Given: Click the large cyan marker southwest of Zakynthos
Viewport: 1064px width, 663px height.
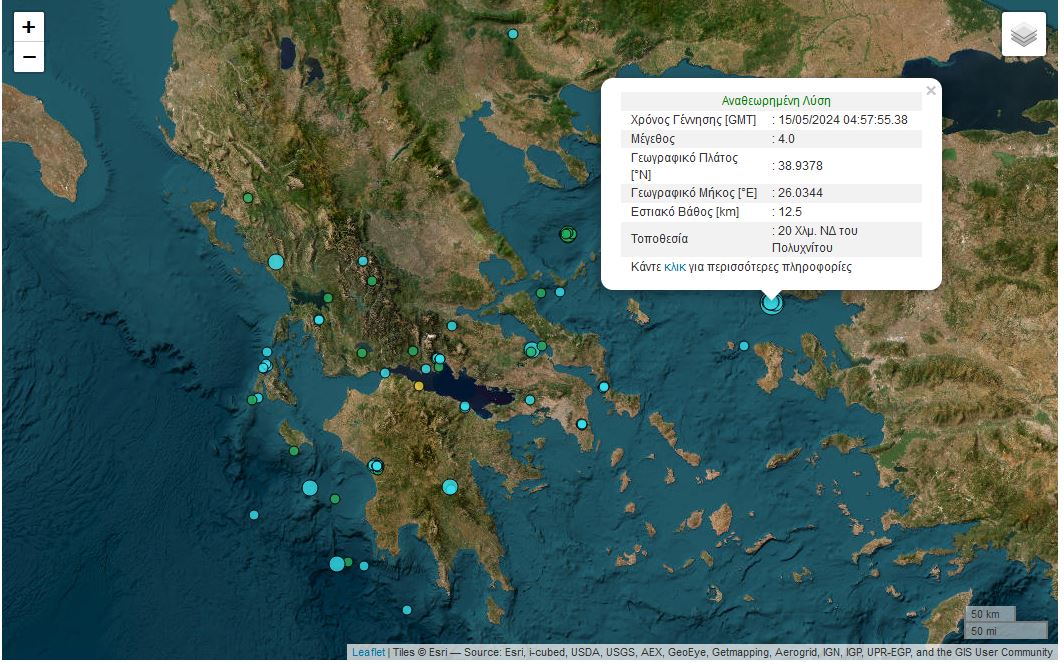Looking at the screenshot, I should click(x=310, y=488).
